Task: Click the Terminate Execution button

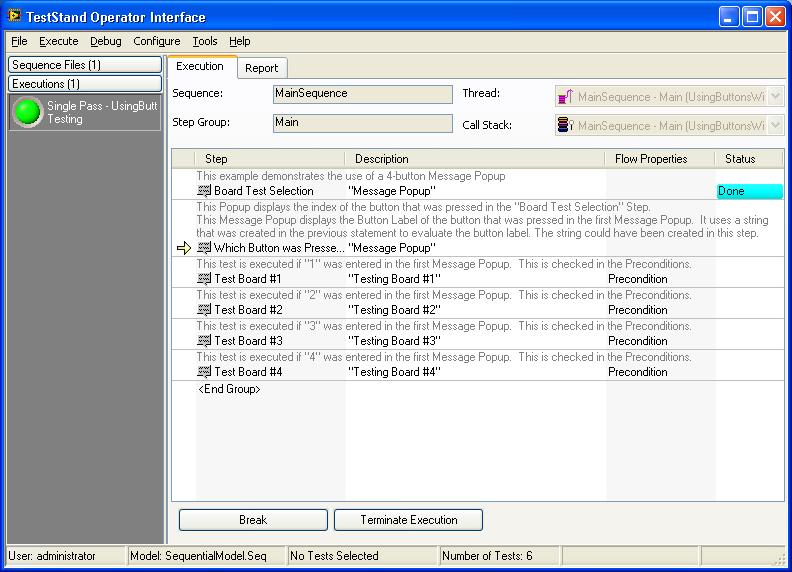Action: (408, 520)
